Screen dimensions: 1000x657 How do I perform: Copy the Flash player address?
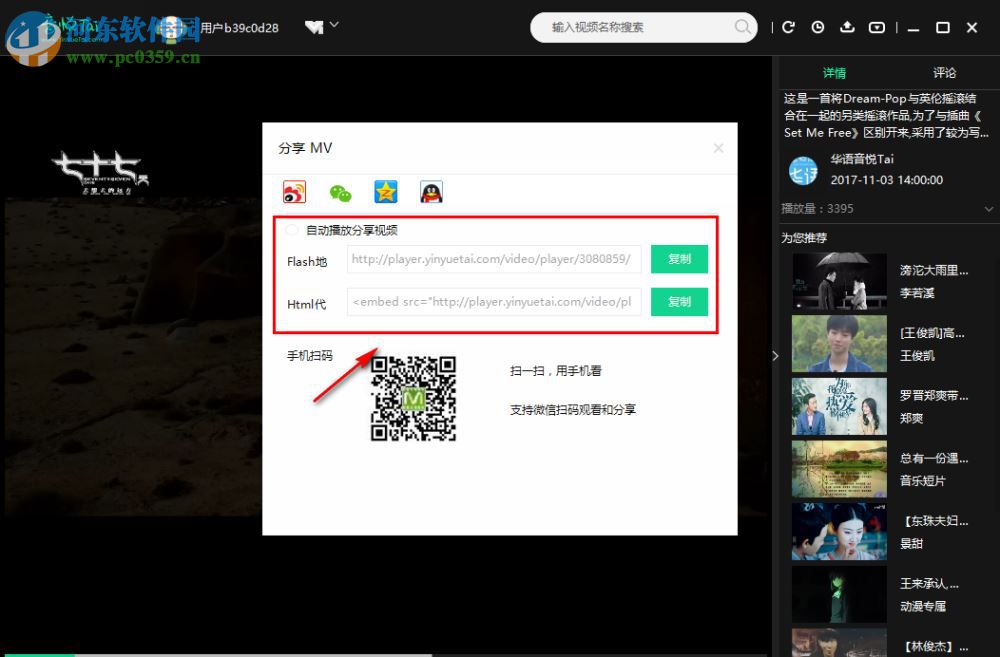pyautogui.click(x=679, y=259)
